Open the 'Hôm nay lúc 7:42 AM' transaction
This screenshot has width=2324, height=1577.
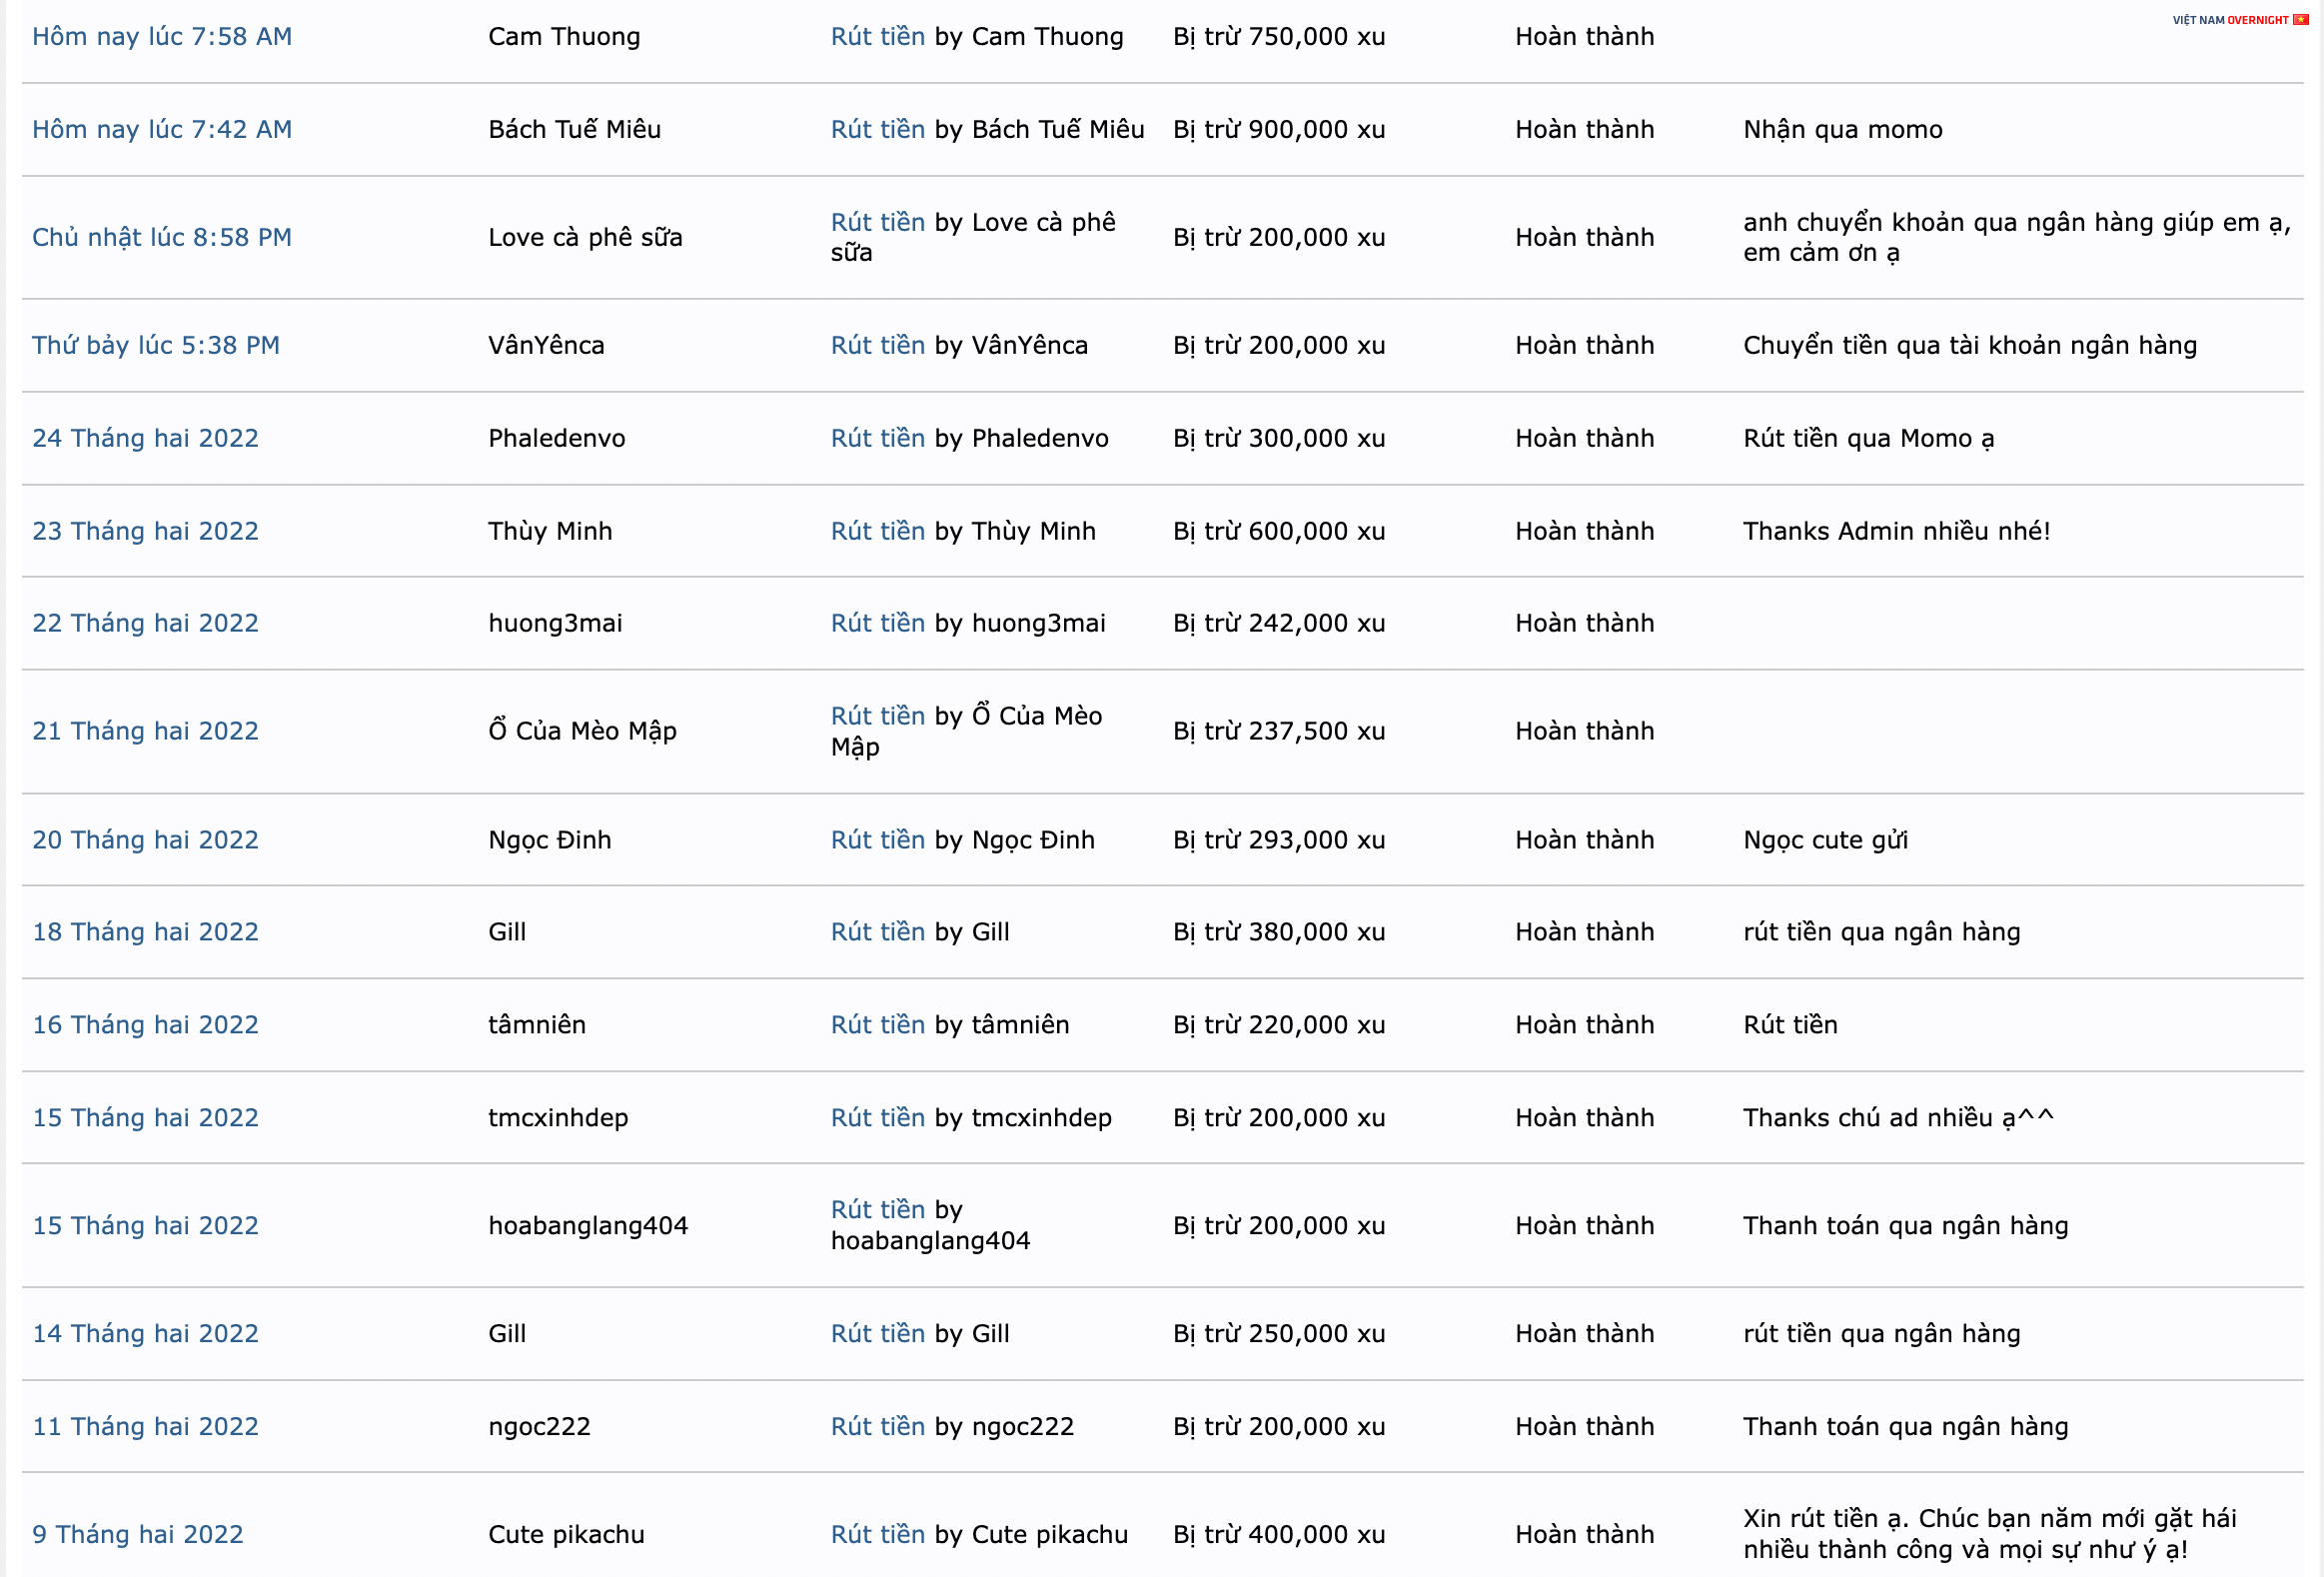coord(162,130)
